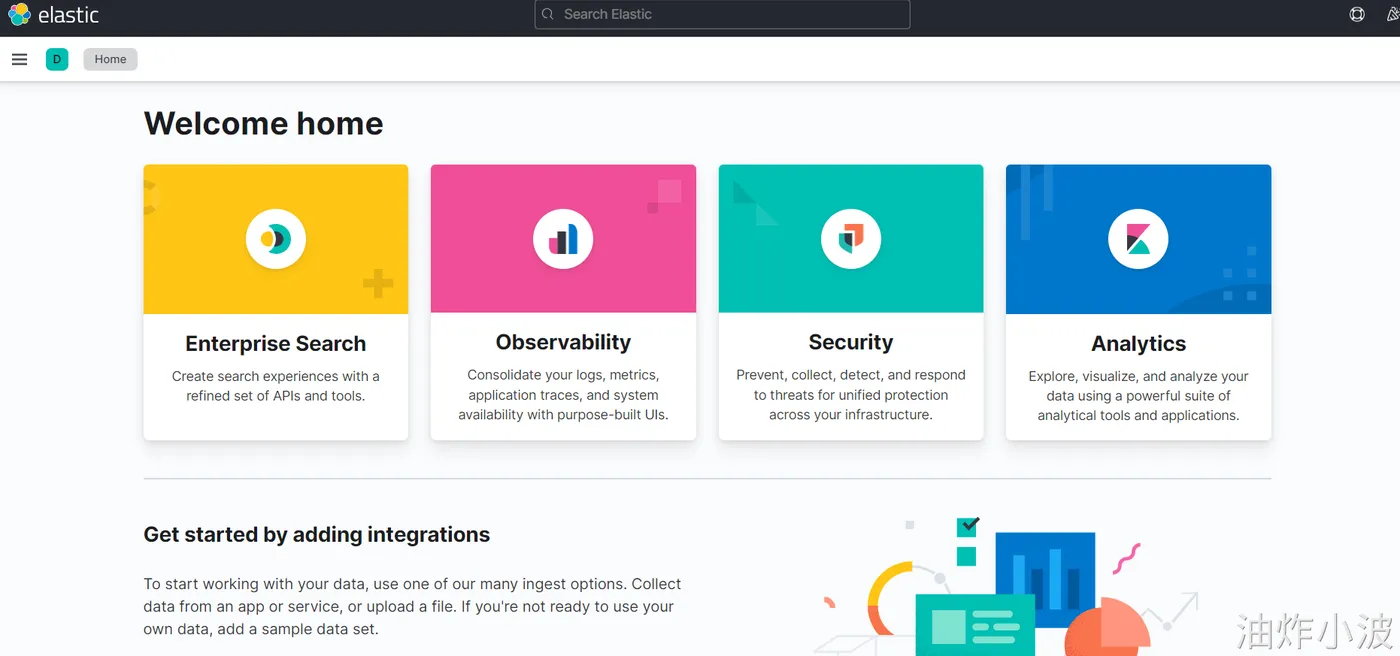Click the Analytics description text

click(1138, 396)
